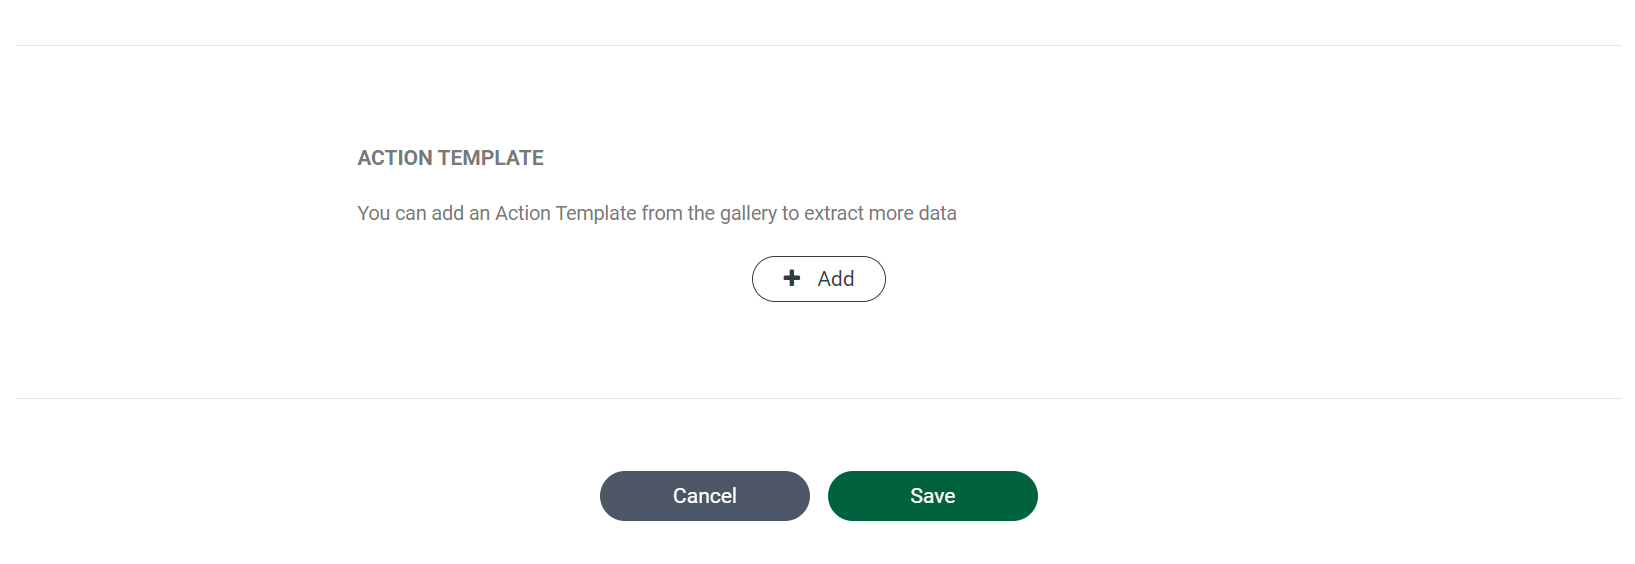Click "You can add" at the description start
This screenshot has height=564, width=1635.
click(410, 213)
